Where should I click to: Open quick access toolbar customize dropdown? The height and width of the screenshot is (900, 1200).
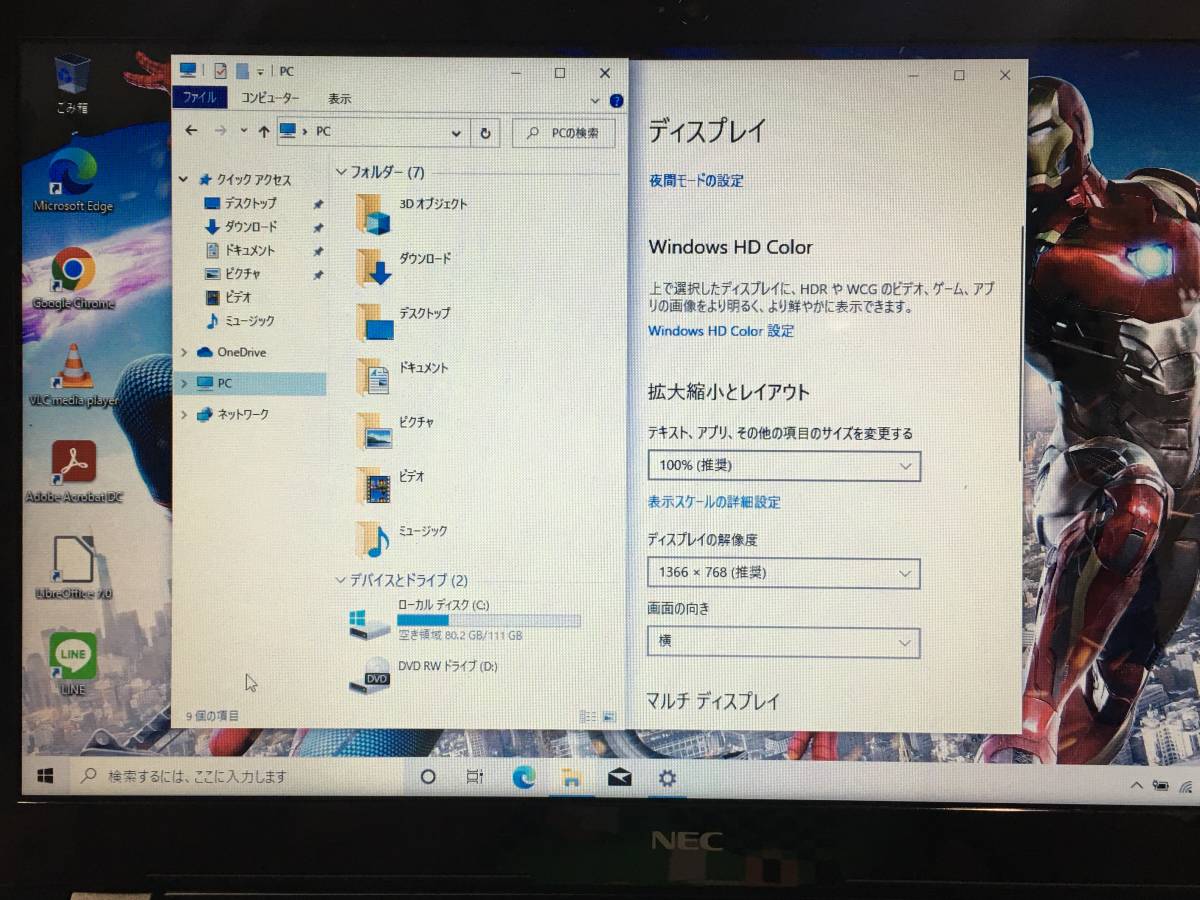(x=260, y=72)
